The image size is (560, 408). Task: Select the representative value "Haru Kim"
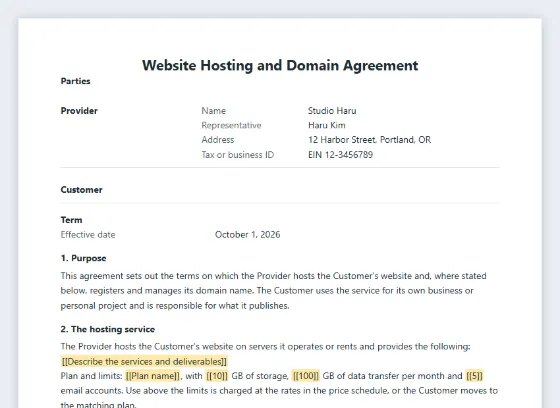tap(326, 125)
